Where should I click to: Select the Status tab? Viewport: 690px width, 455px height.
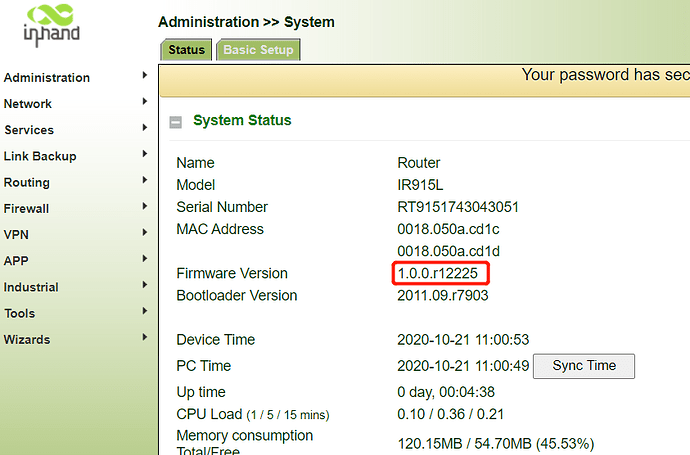pos(186,50)
